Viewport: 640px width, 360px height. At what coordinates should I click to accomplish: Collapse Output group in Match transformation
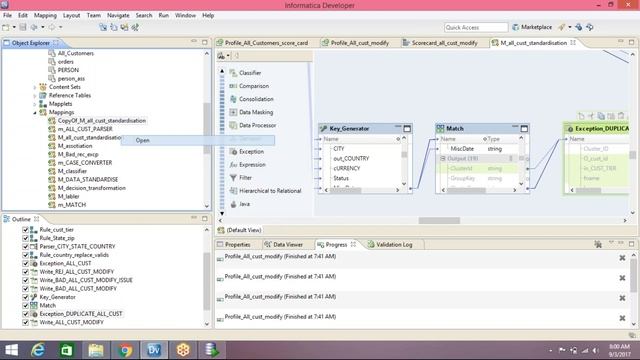(443, 158)
